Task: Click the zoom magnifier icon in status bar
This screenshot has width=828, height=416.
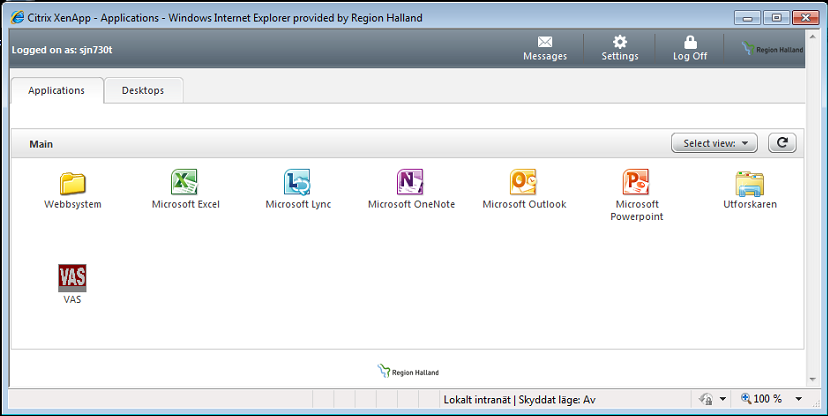Action: 746,399
